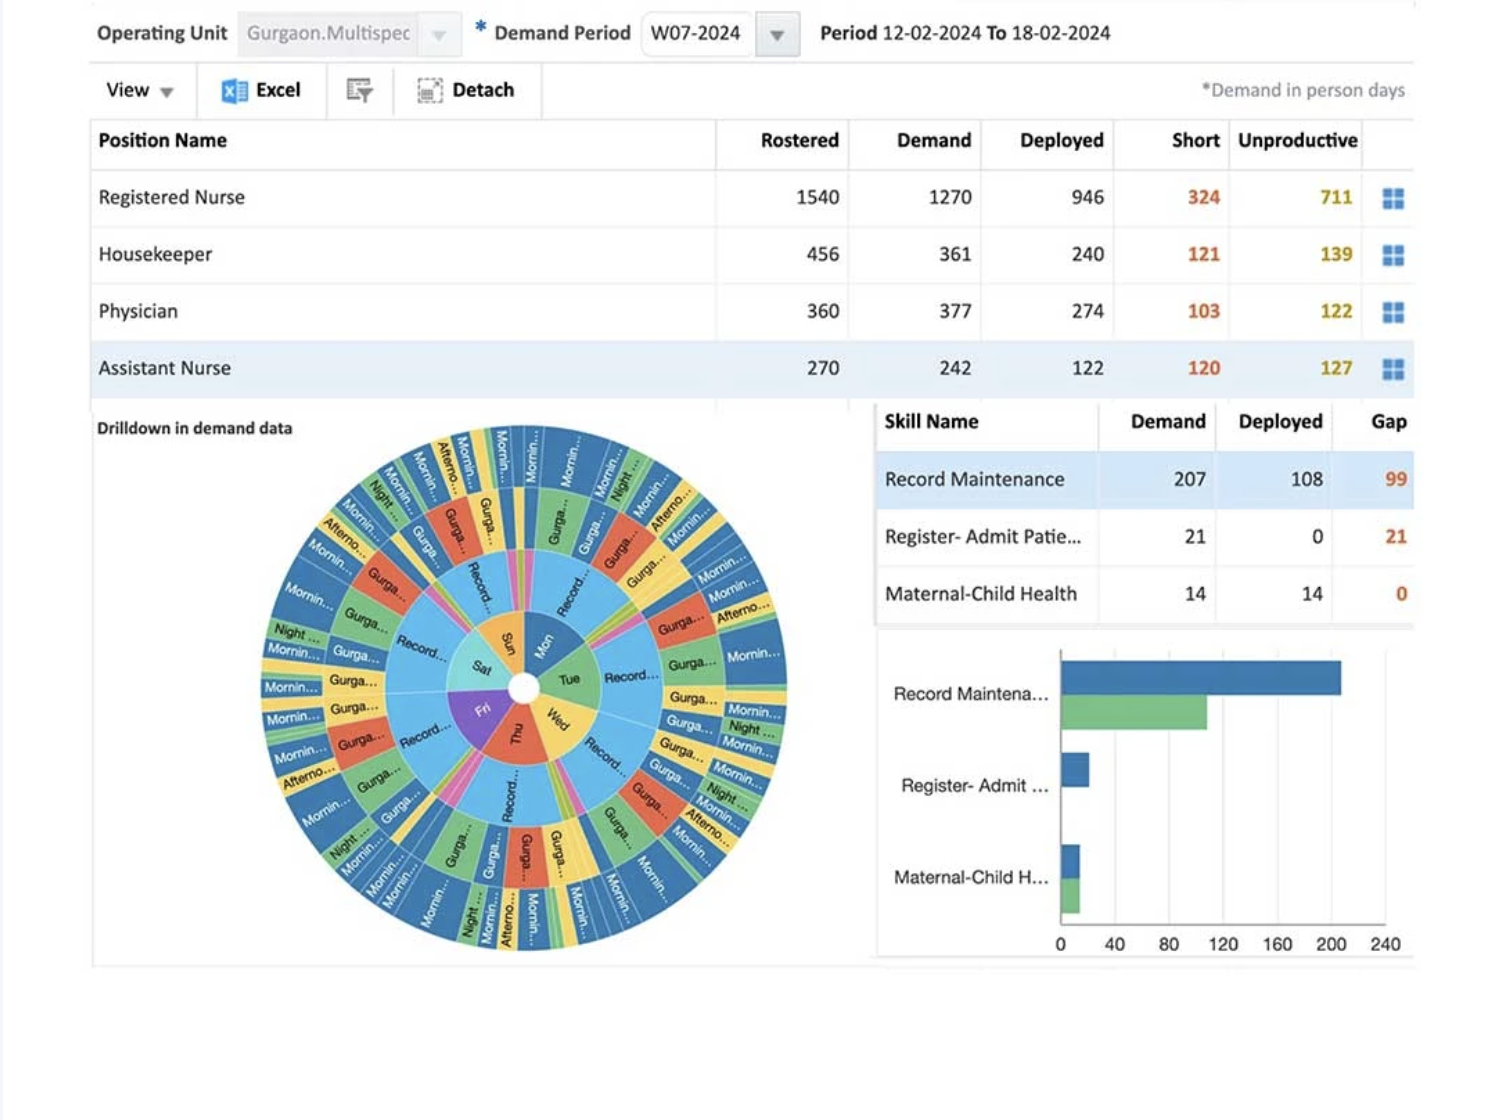This screenshot has height=1120, width=1488.
Task: Click Registered Nurse unproductive value 711
Action: [x=1336, y=197]
